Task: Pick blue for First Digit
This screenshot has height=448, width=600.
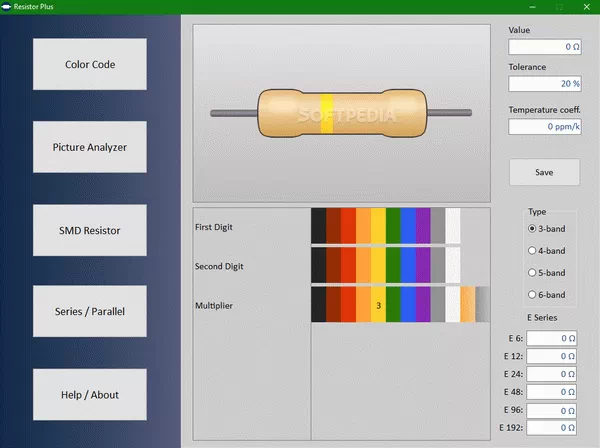Action: (x=408, y=226)
